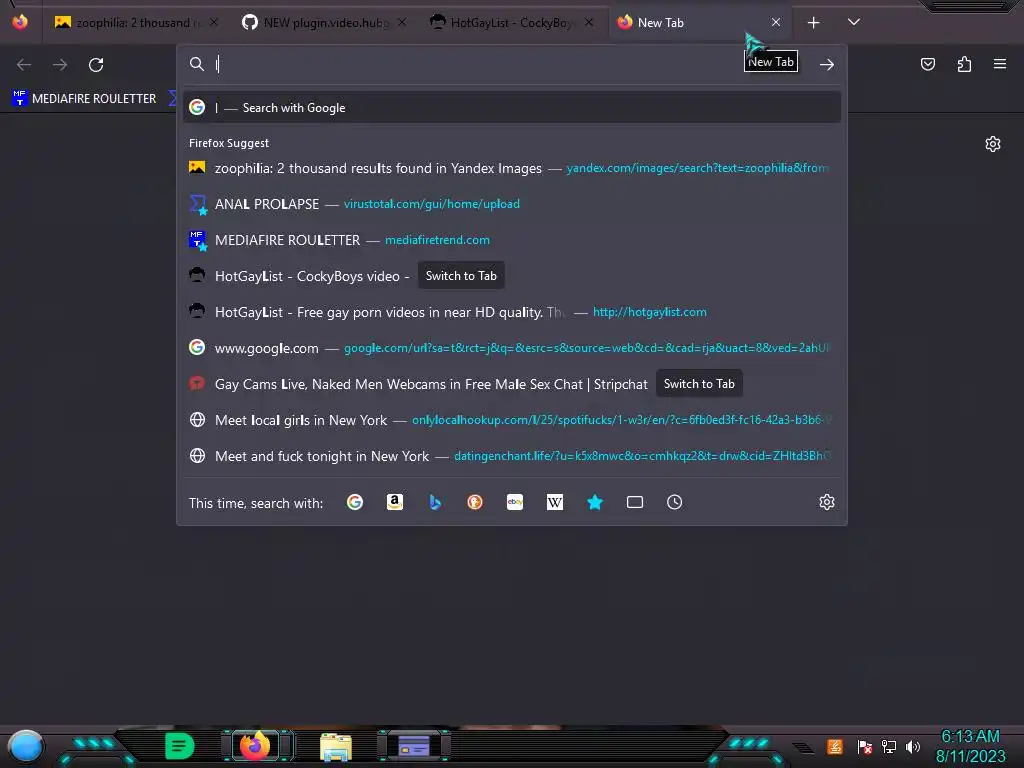Switch to the HotGayList CockyBoys tab

coord(511,22)
